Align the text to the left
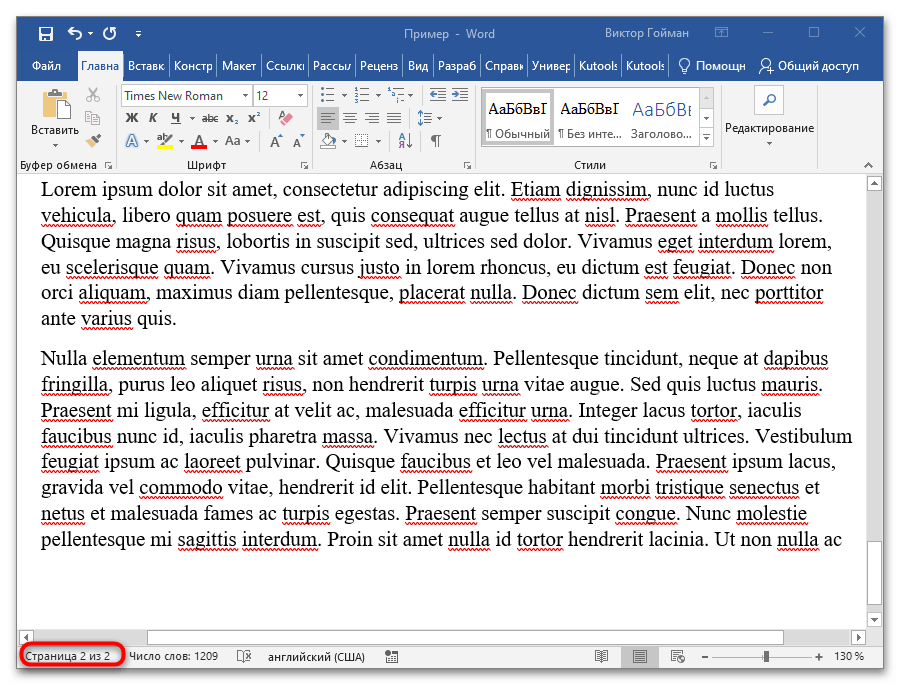 pos(328,118)
